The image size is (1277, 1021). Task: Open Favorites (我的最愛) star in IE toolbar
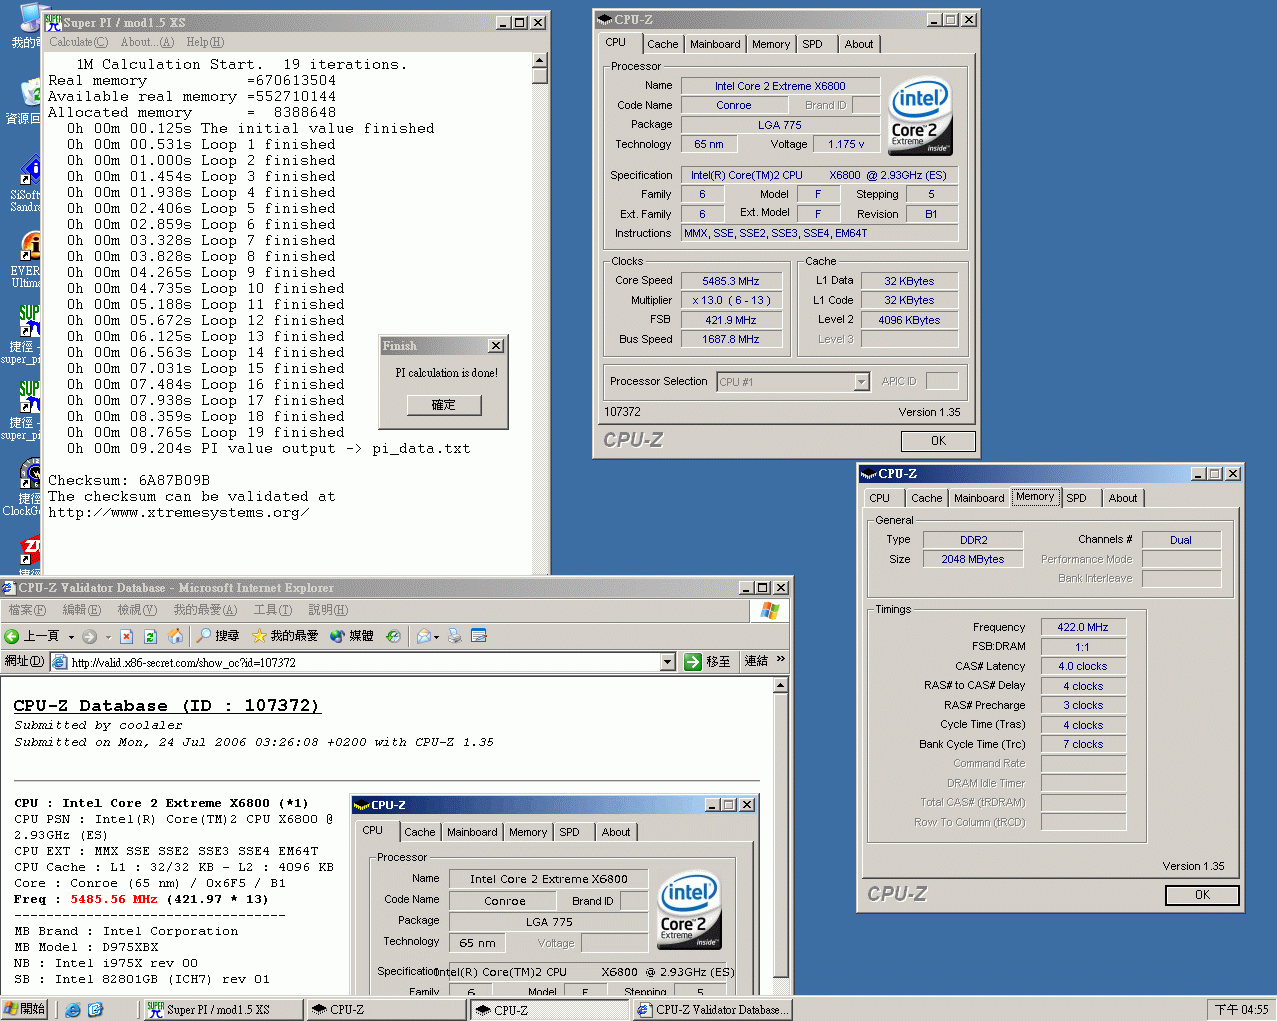pos(259,636)
